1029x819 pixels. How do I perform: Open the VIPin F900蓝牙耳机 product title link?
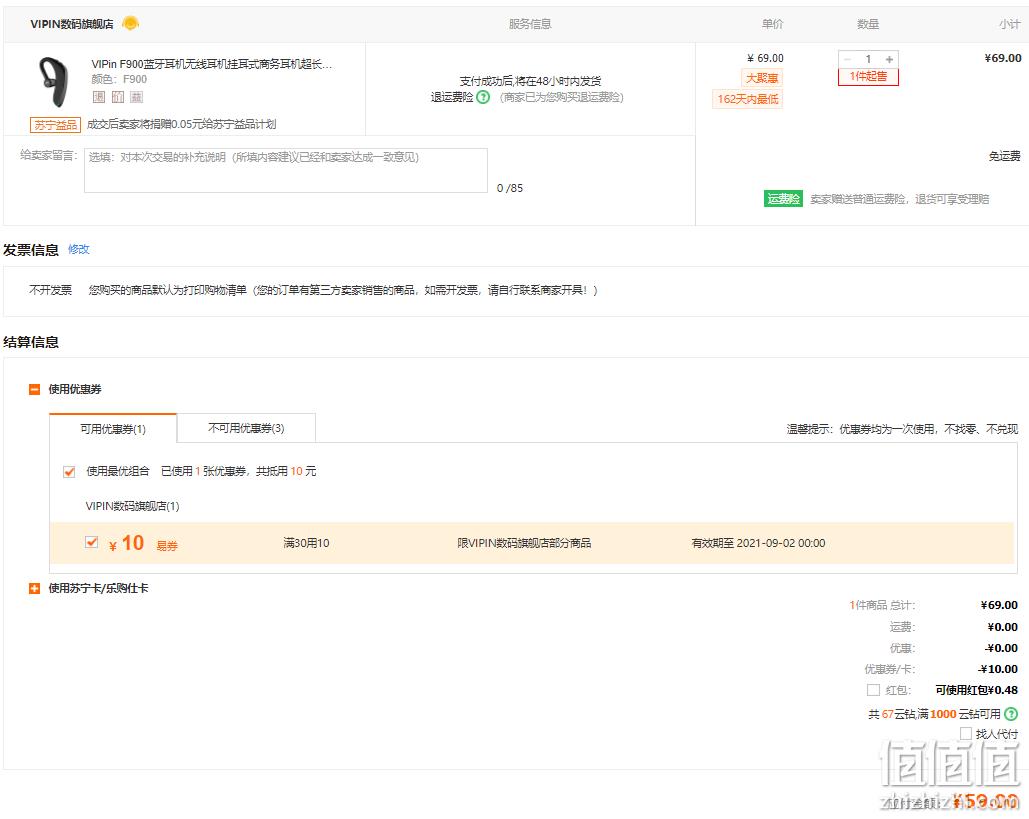click(x=212, y=64)
